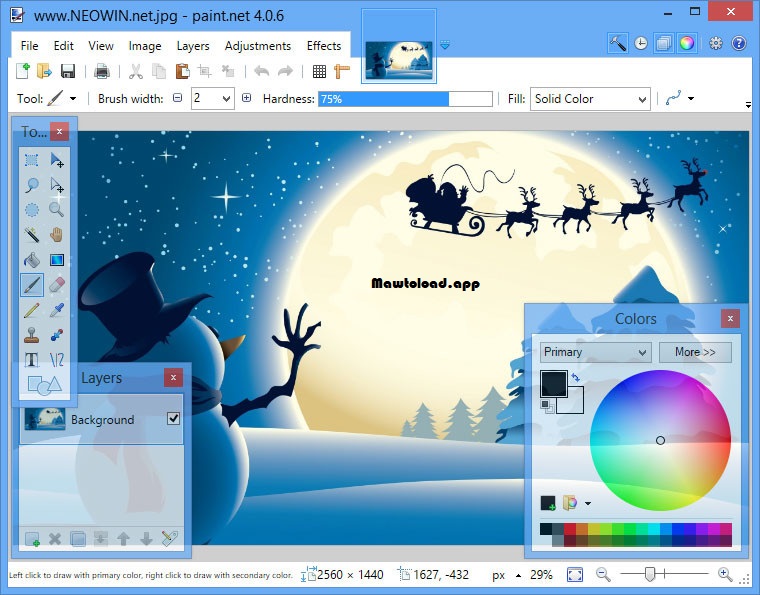Screen dimensions: 760x595
Task: Open the antialiasing mode dropdown arrow
Action: (x=691, y=99)
